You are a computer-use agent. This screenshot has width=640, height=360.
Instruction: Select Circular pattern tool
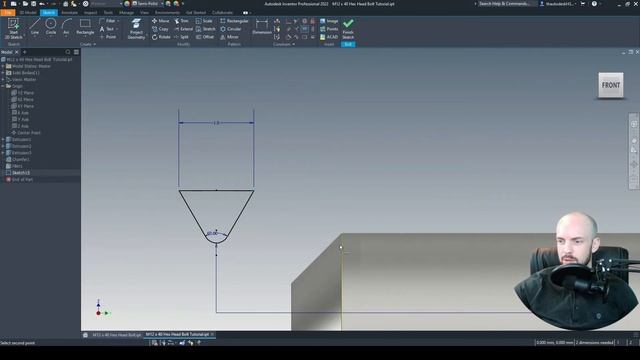(x=231, y=29)
